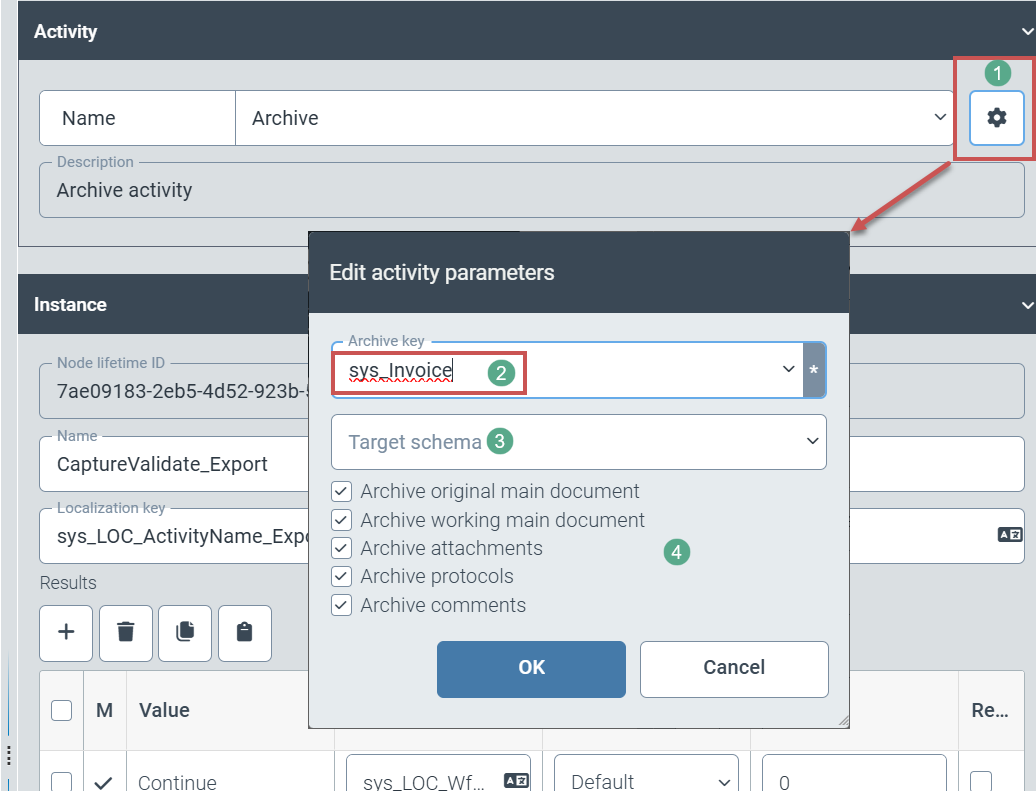Uncheck Archive comments option
This screenshot has height=791, width=1036.
342,605
